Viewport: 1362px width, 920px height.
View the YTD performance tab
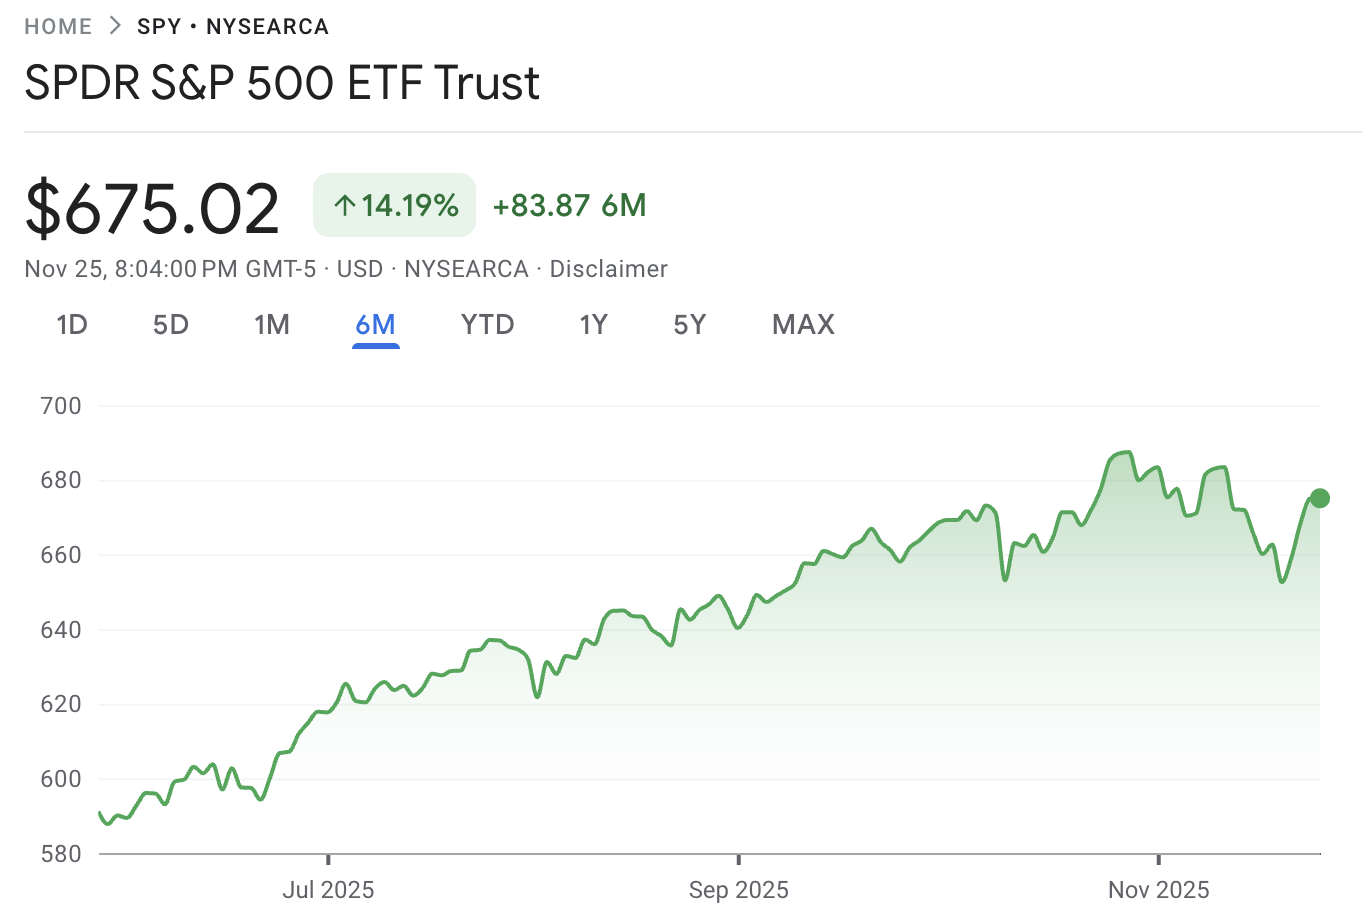click(x=487, y=324)
